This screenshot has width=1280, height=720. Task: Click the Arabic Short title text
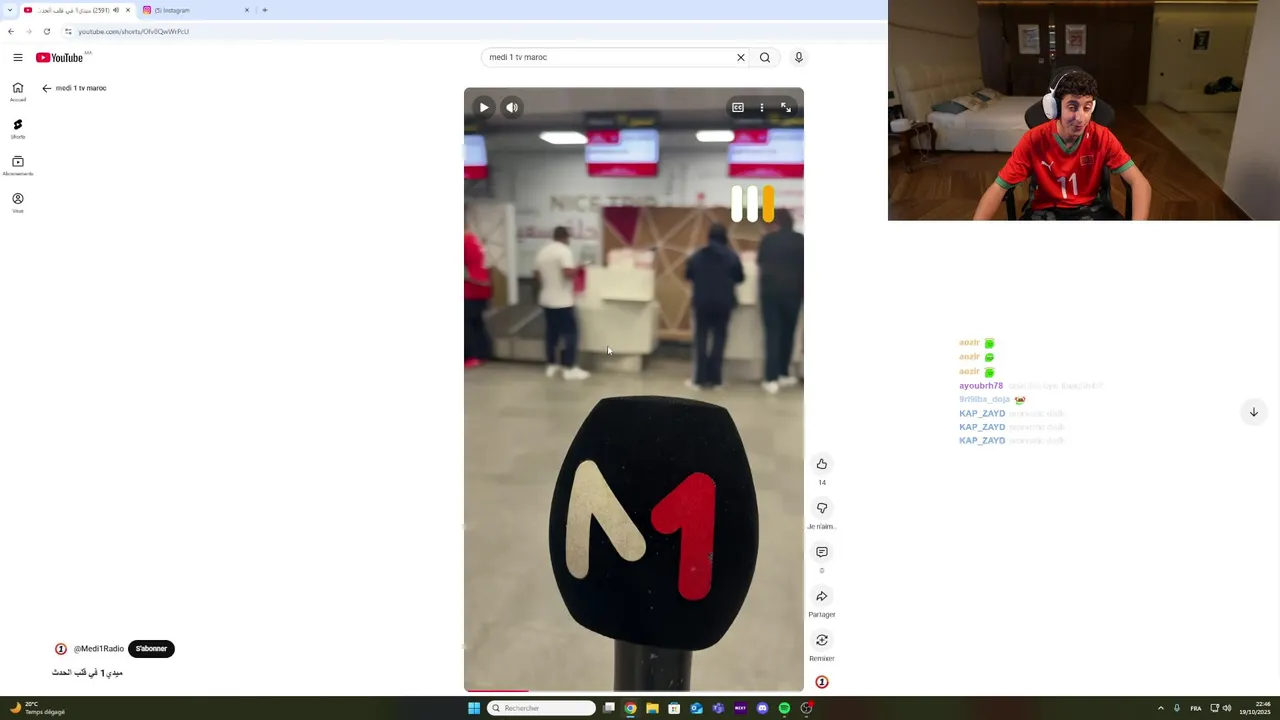coord(87,673)
